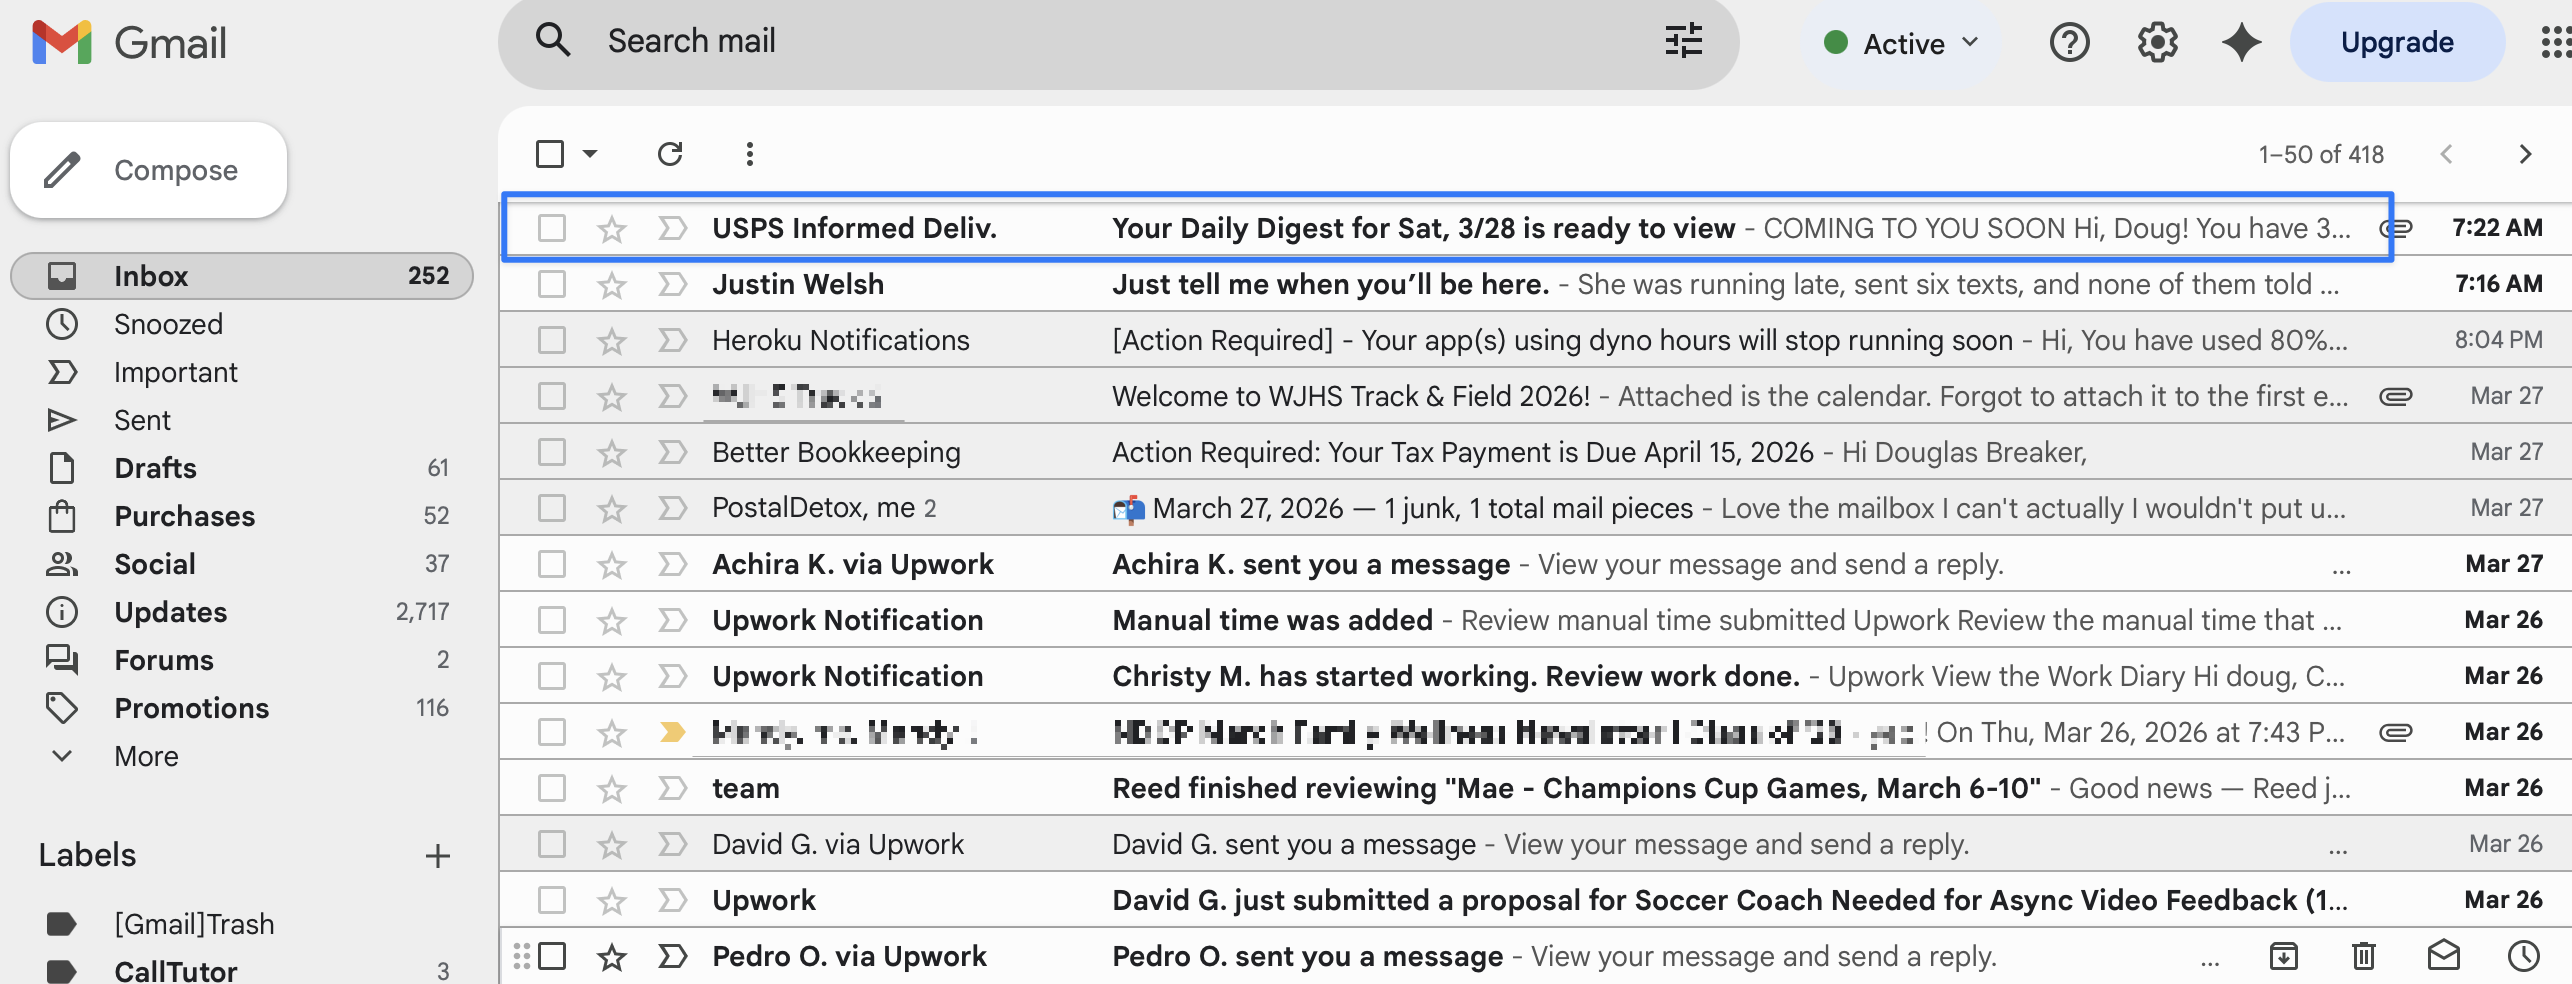The image size is (2572, 984).
Task: Open the Help icon
Action: 2069,42
